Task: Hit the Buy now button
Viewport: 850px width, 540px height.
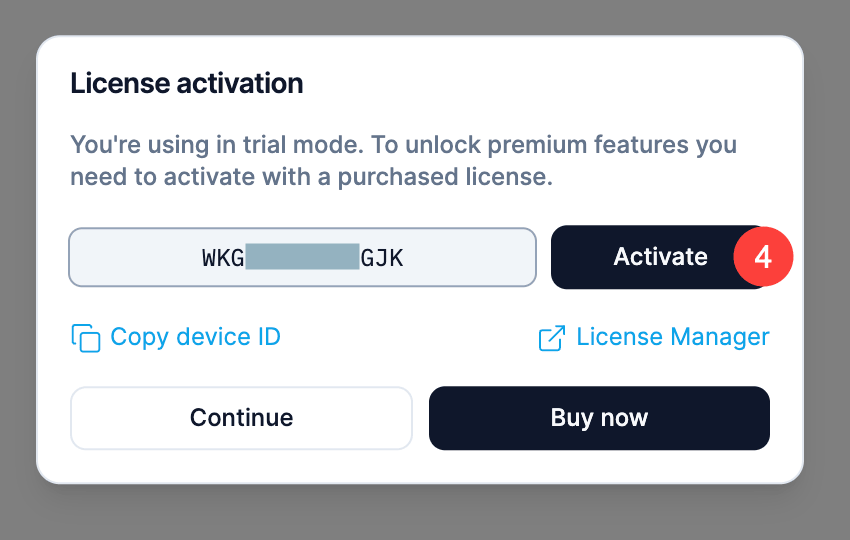Action: tap(599, 418)
